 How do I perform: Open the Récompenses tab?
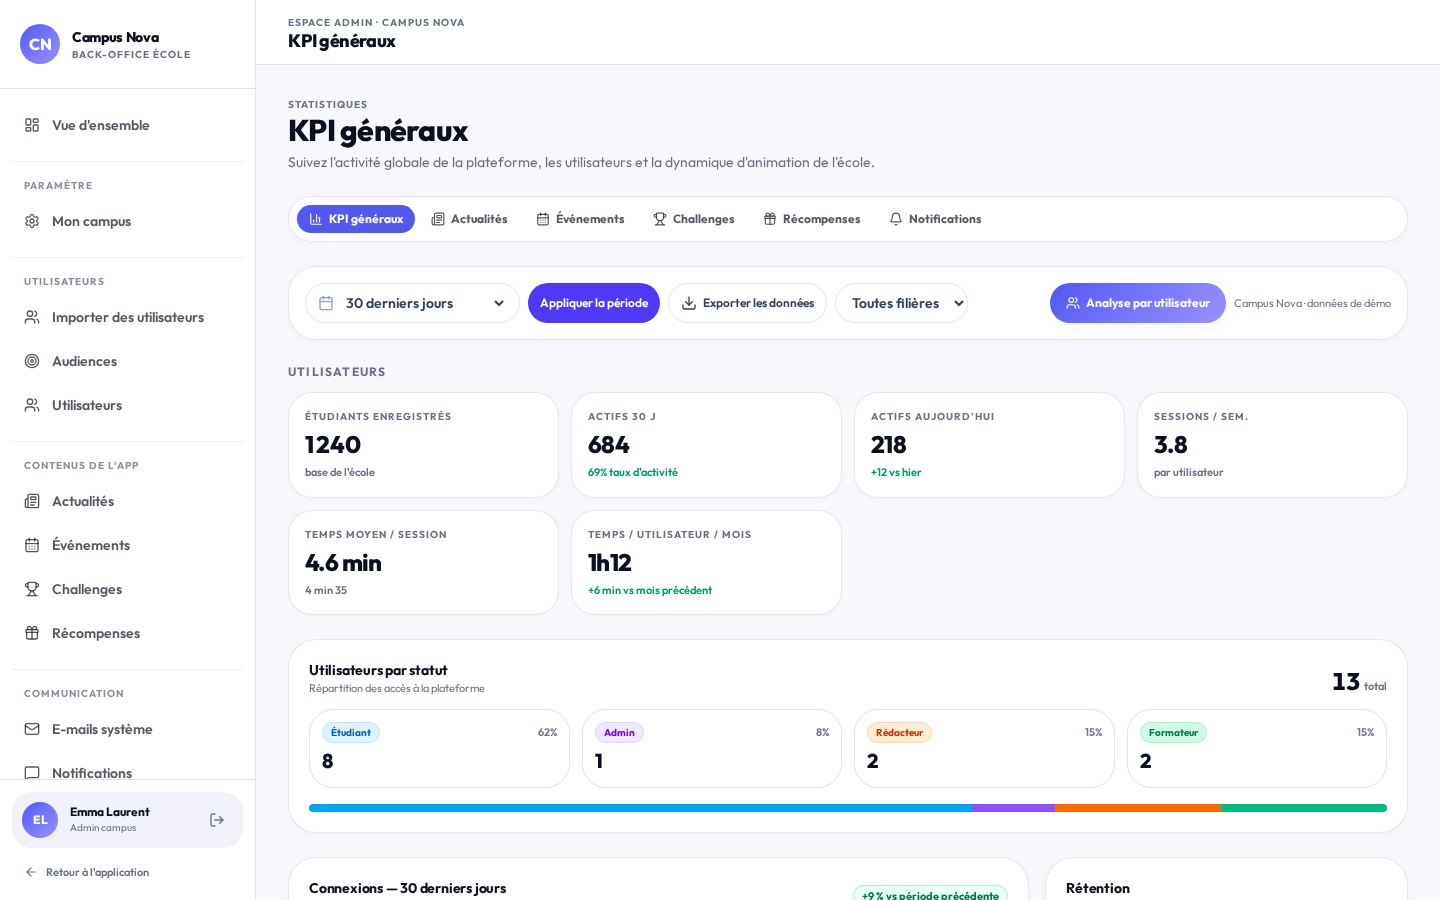click(812, 219)
